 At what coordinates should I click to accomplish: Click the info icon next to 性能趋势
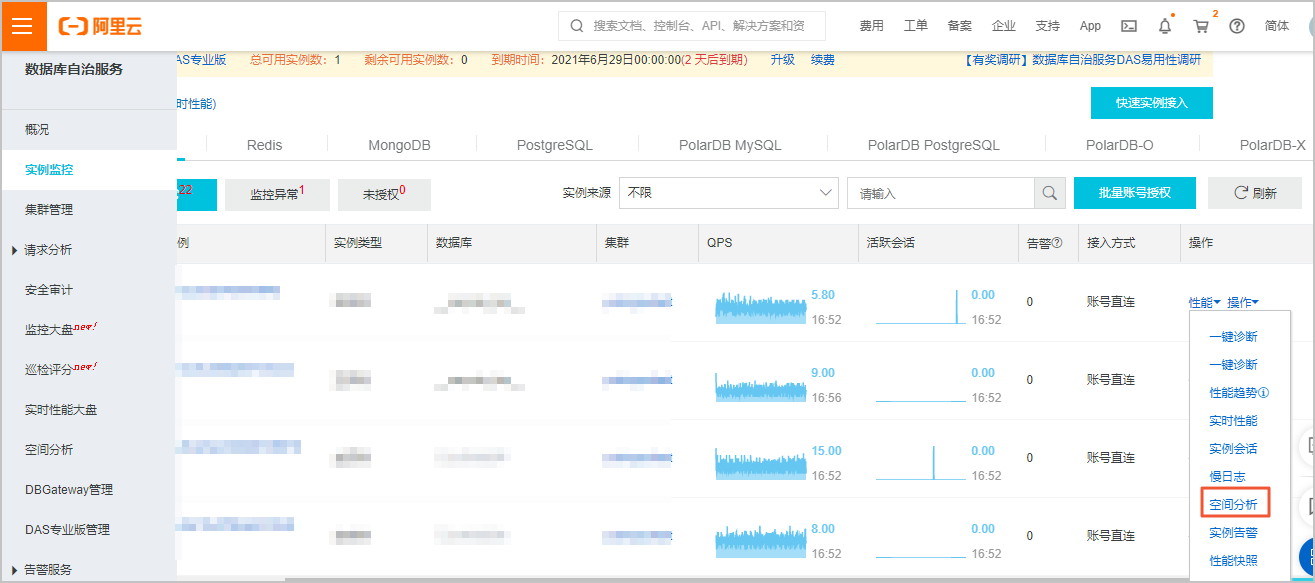tap(1264, 393)
